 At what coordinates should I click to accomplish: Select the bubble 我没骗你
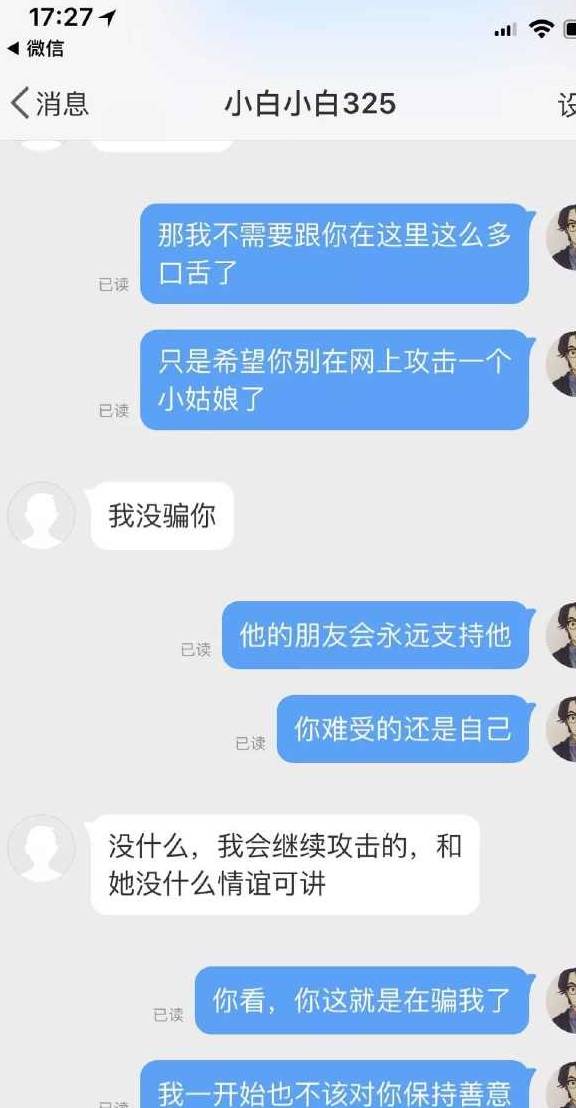(162, 517)
